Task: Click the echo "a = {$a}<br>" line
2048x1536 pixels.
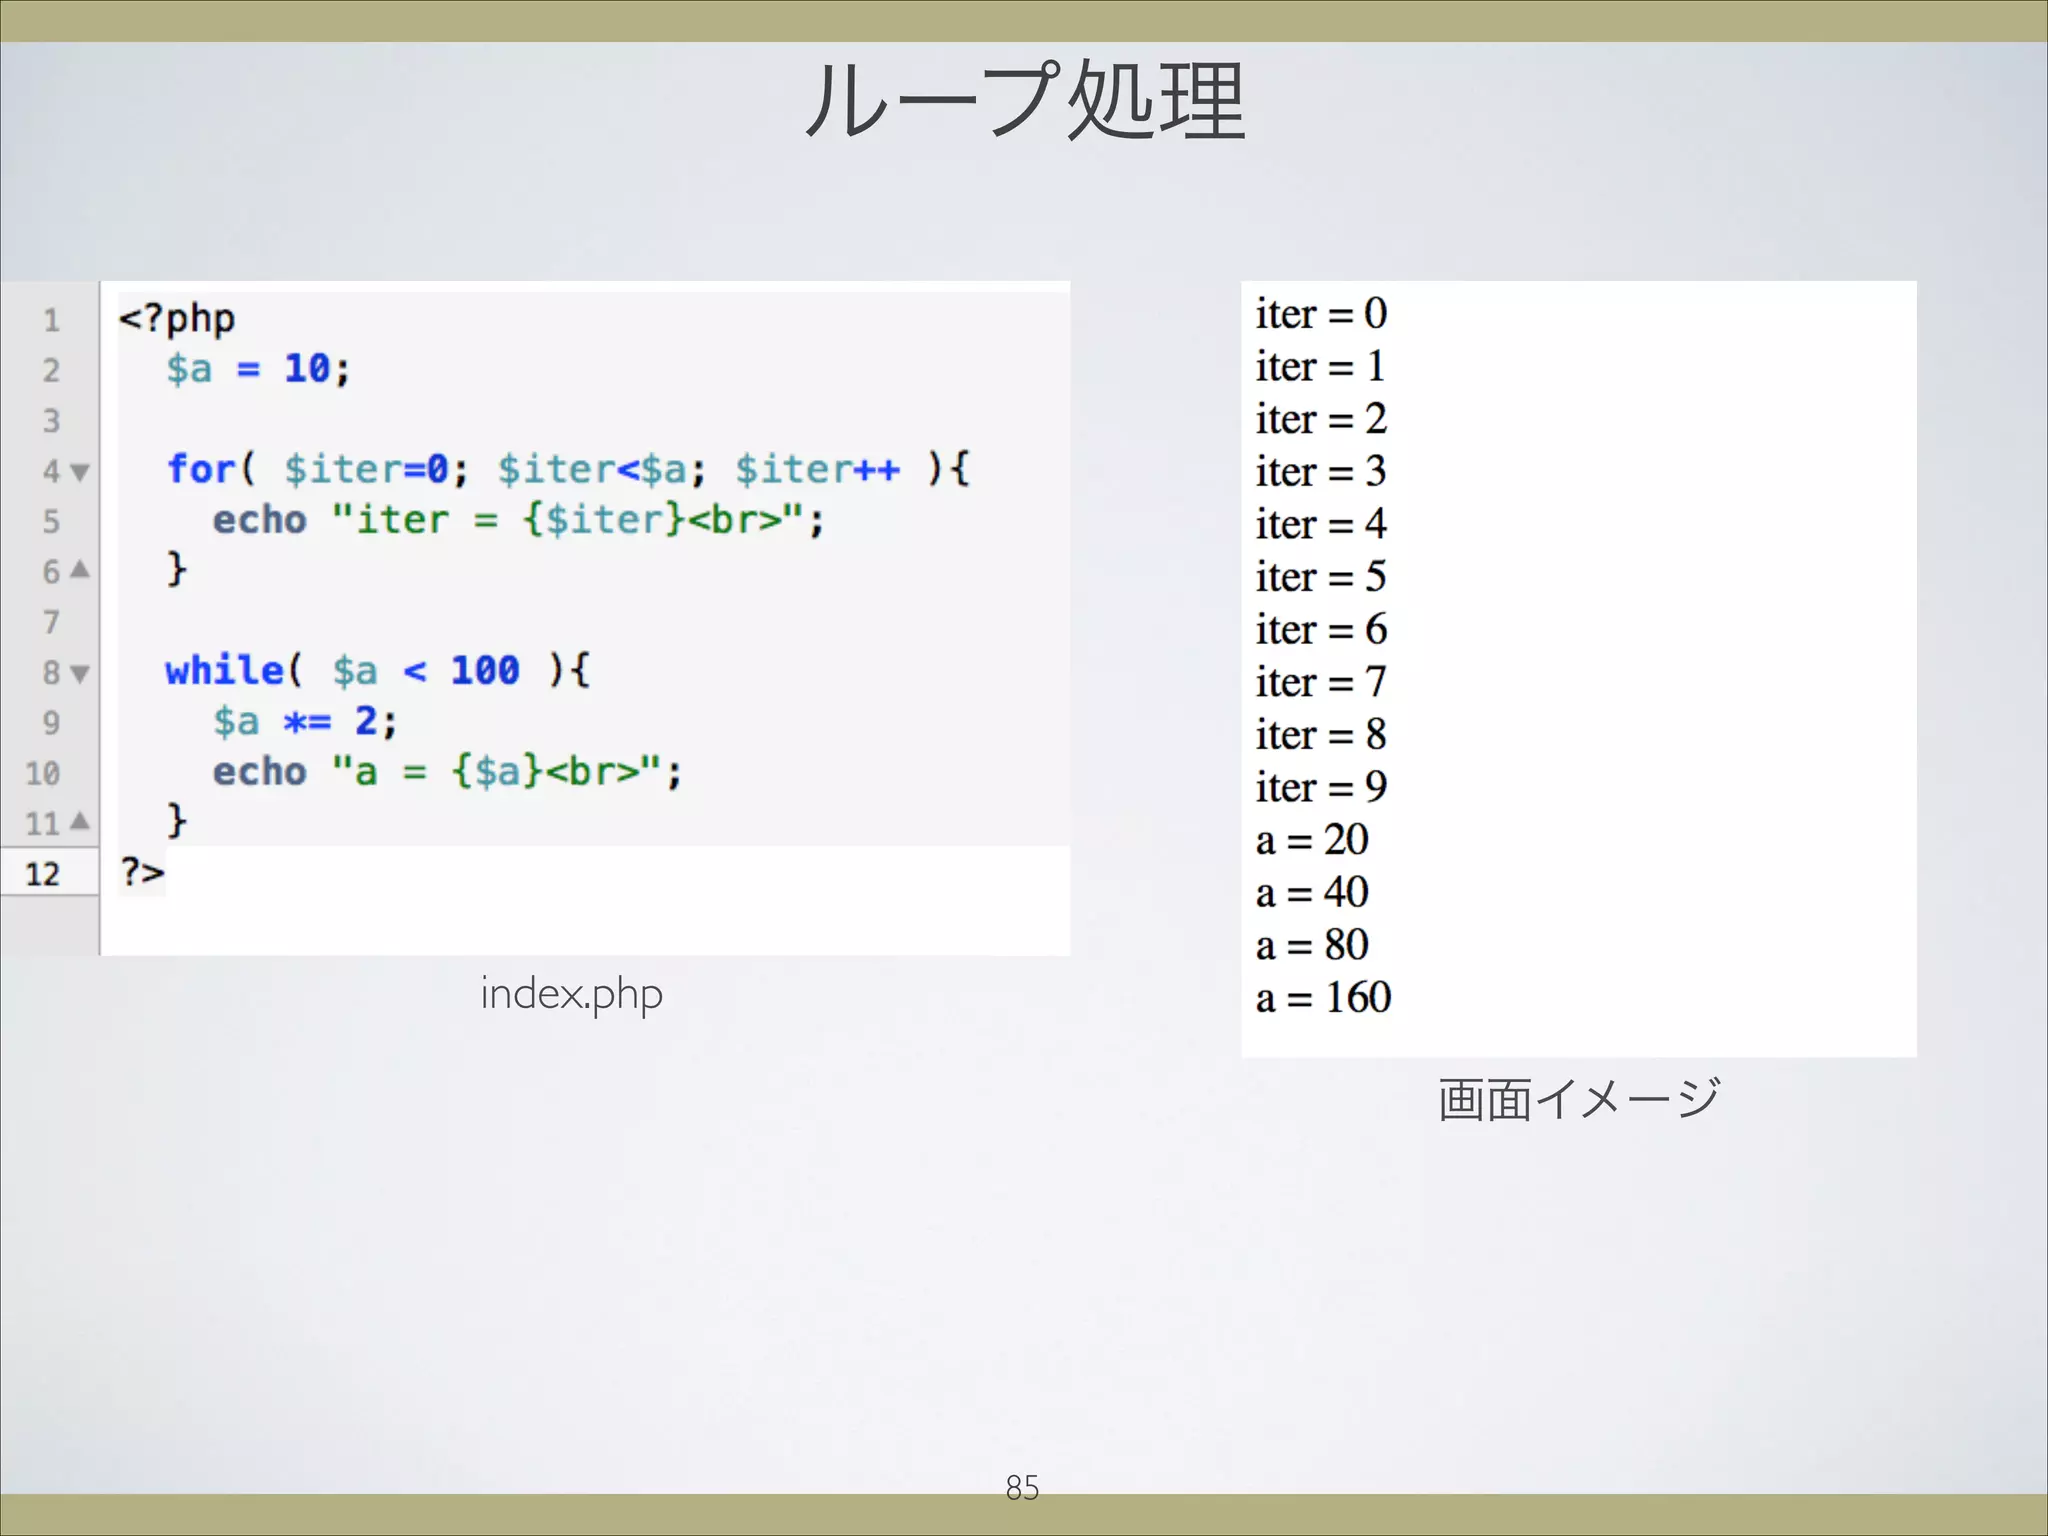Action: (447, 772)
